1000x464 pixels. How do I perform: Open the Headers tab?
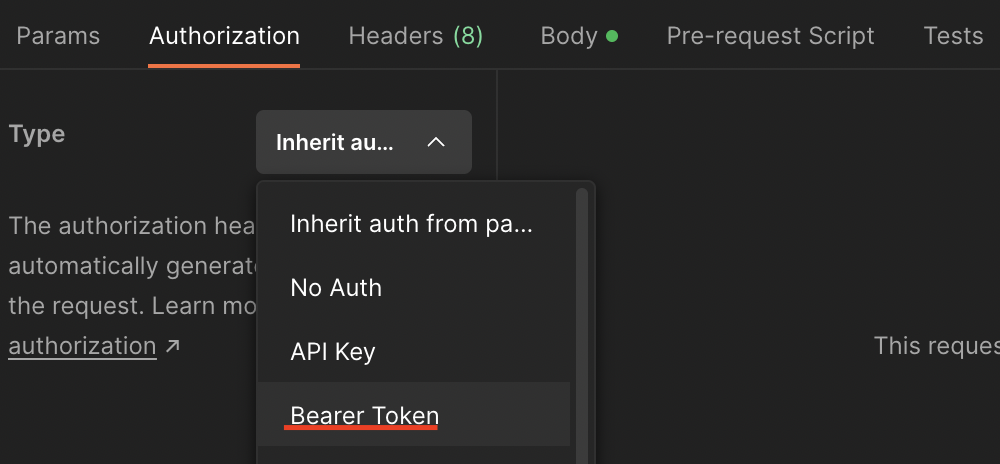click(395, 37)
